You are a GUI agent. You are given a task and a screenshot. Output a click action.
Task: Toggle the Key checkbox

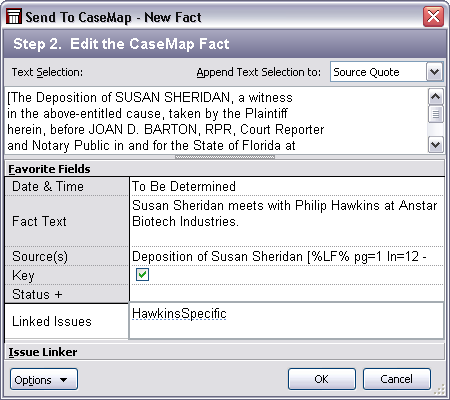tap(142, 275)
